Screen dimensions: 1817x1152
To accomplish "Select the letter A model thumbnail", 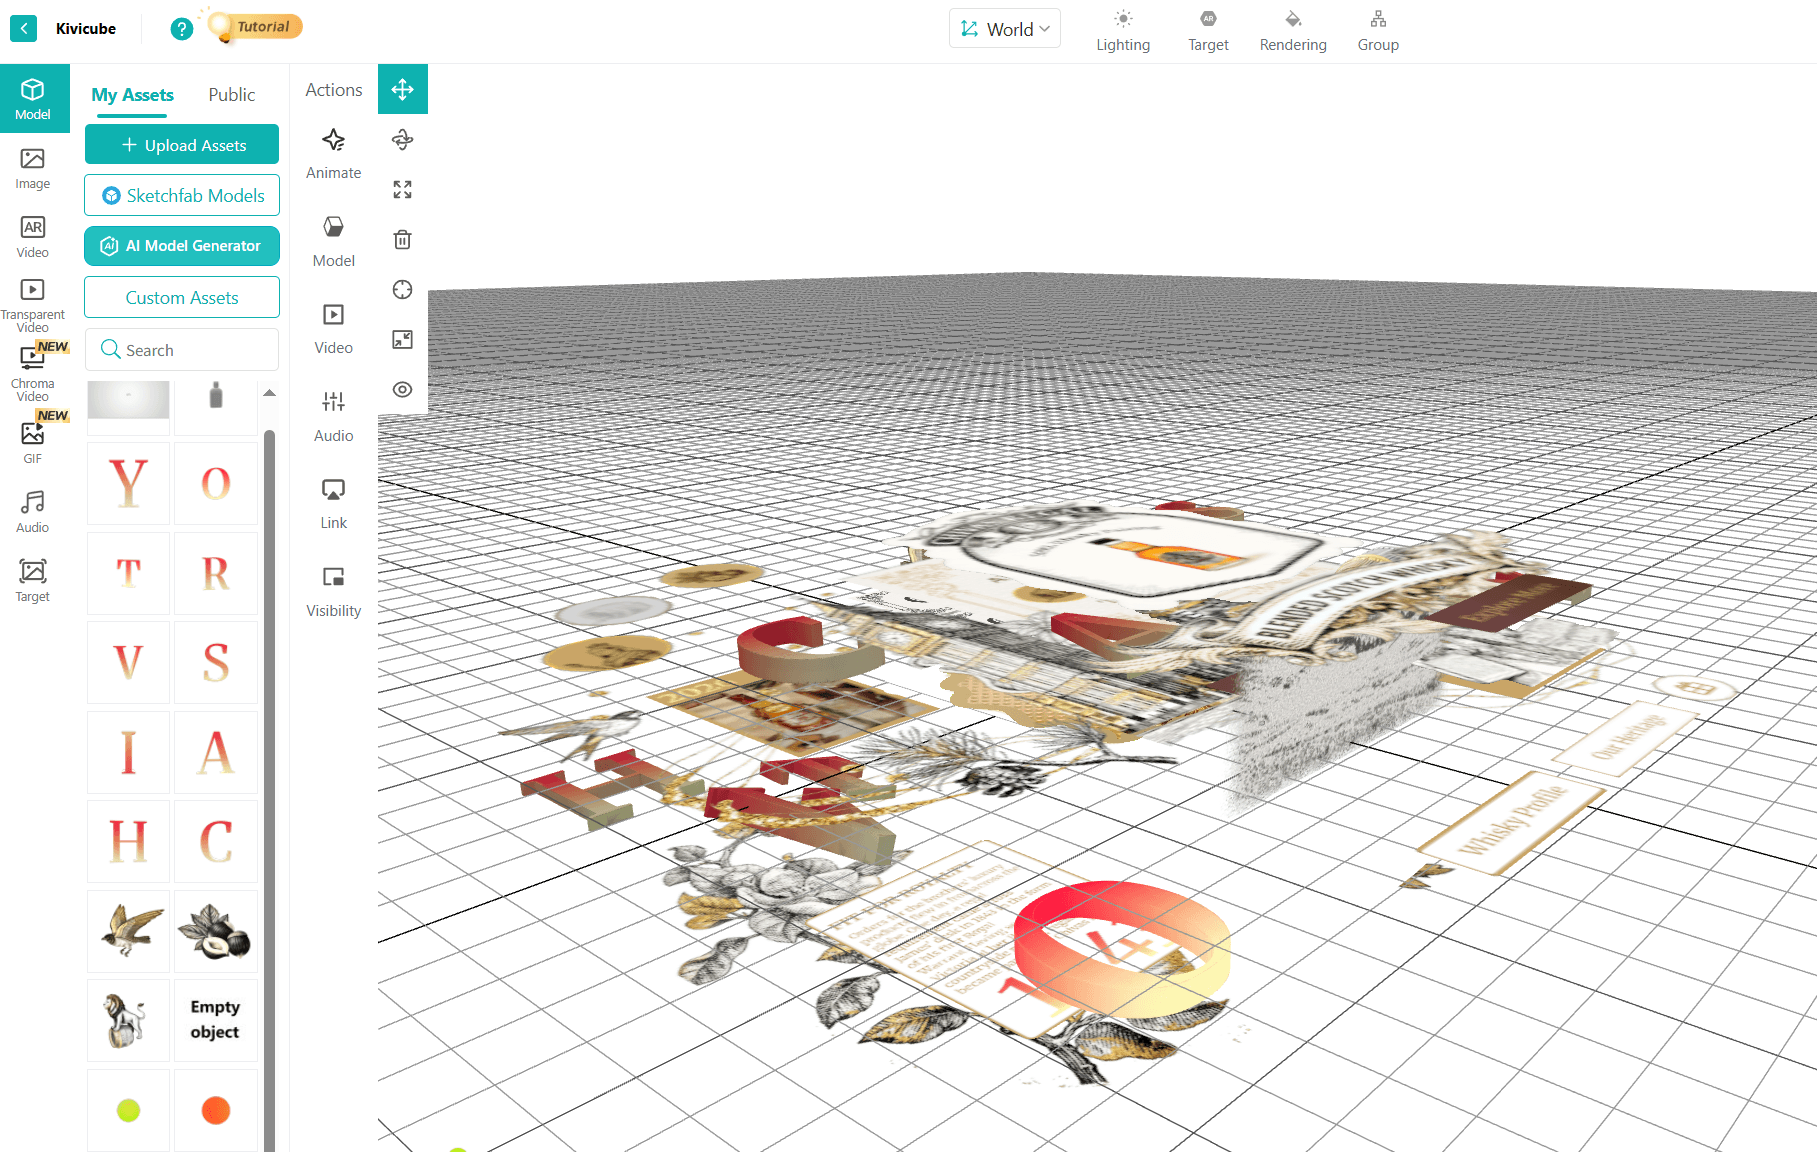I will [x=215, y=752].
